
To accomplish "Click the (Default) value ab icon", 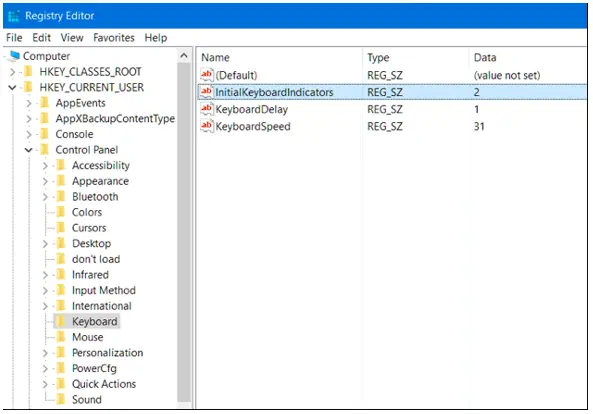I will coord(206,75).
